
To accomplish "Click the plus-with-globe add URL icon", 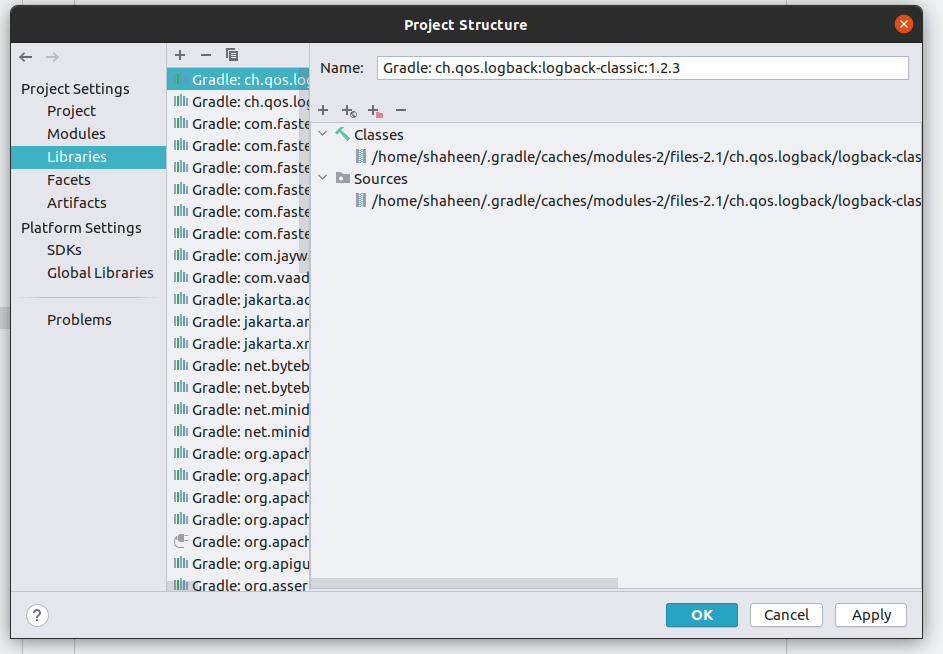I will (x=349, y=111).
